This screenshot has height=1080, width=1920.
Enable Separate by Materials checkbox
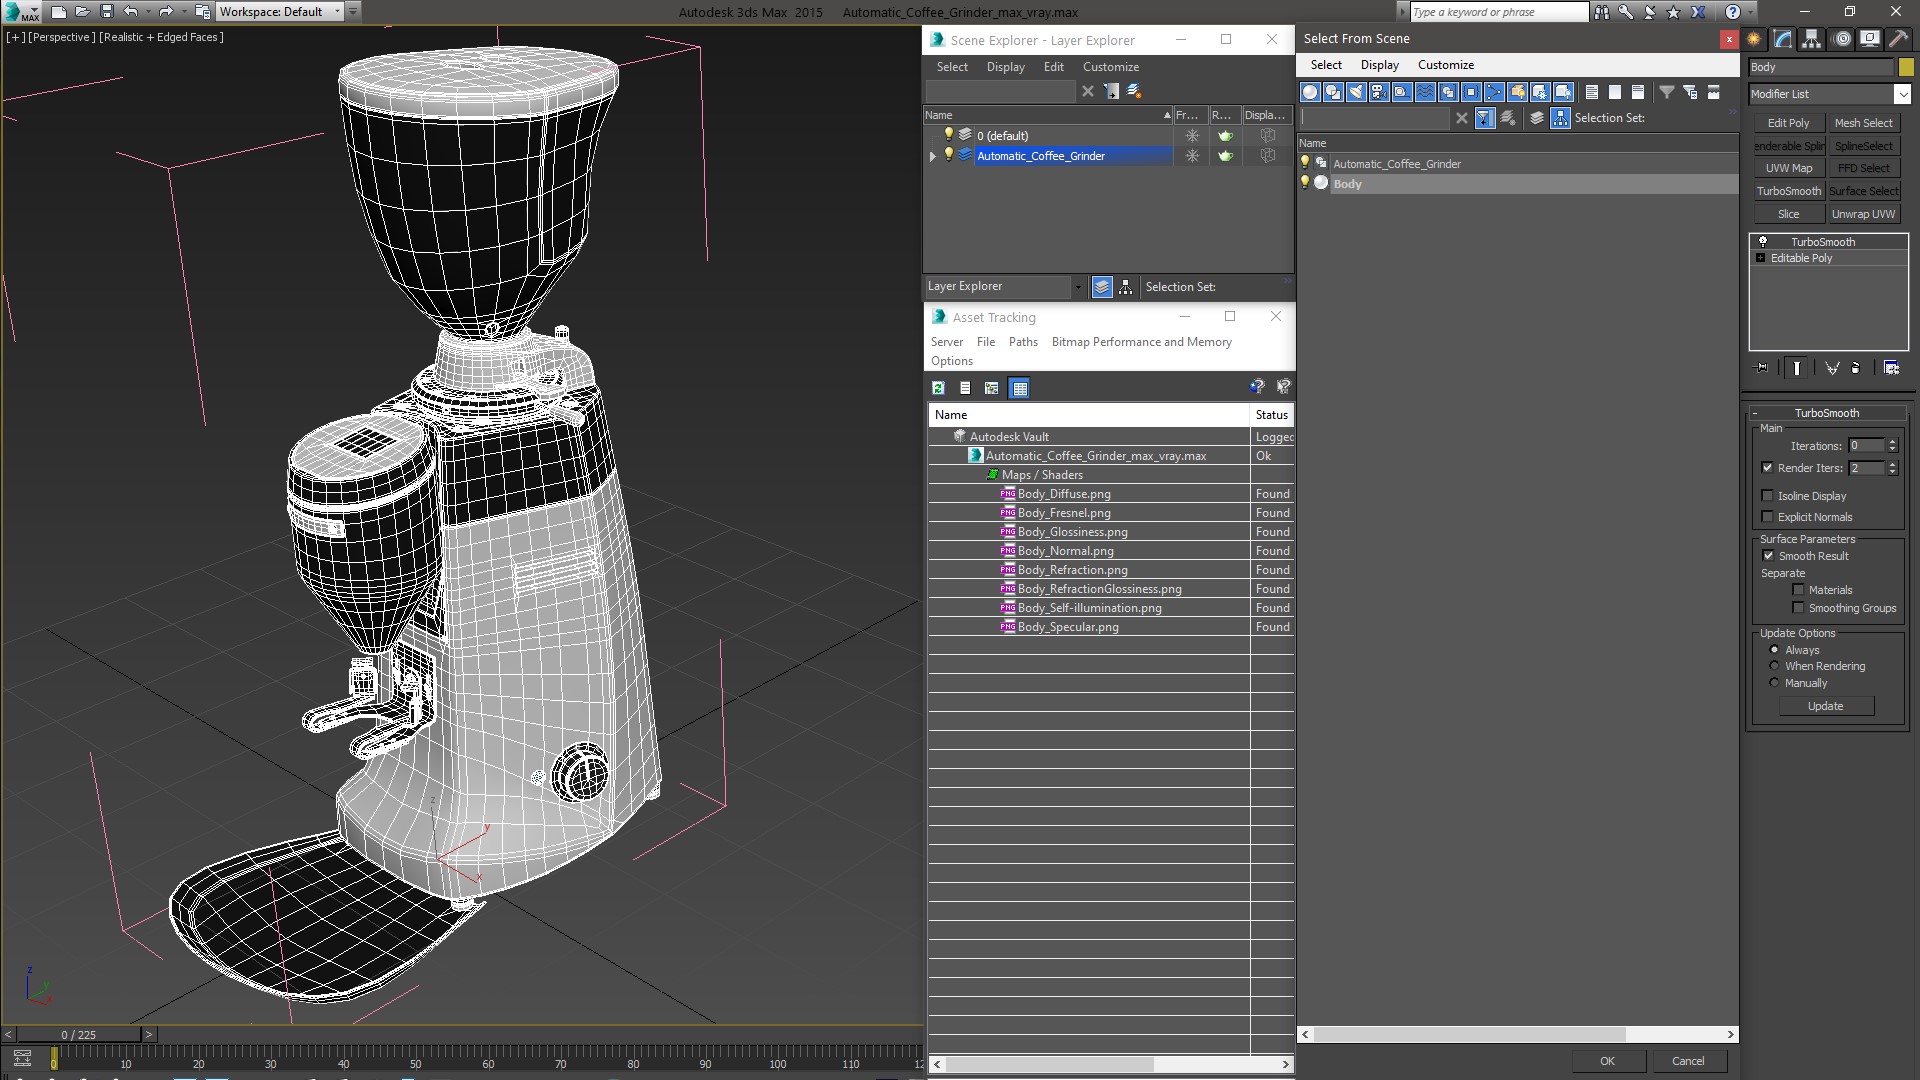coord(1798,590)
